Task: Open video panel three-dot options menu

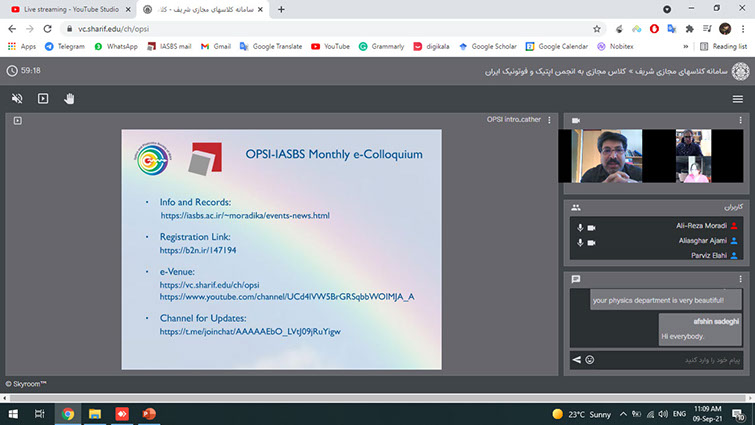Action: [x=740, y=120]
